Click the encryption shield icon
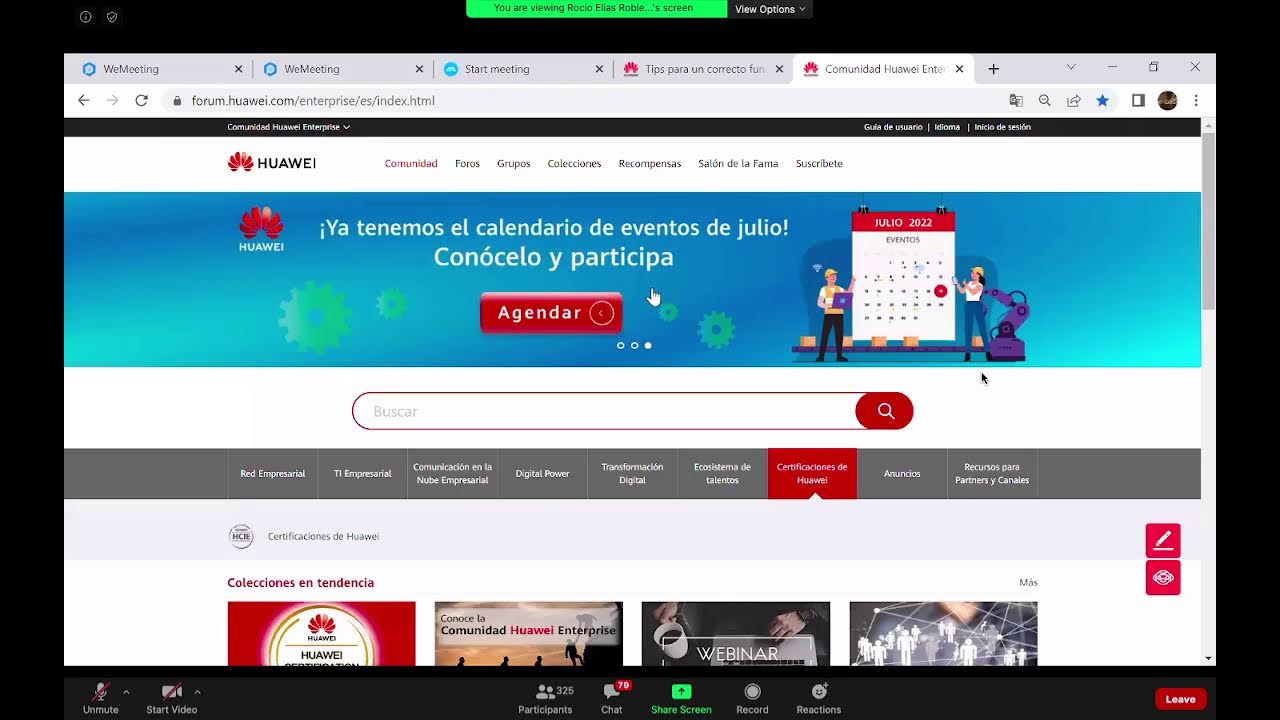This screenshot has height=720, width=1280. click(112, 17)
